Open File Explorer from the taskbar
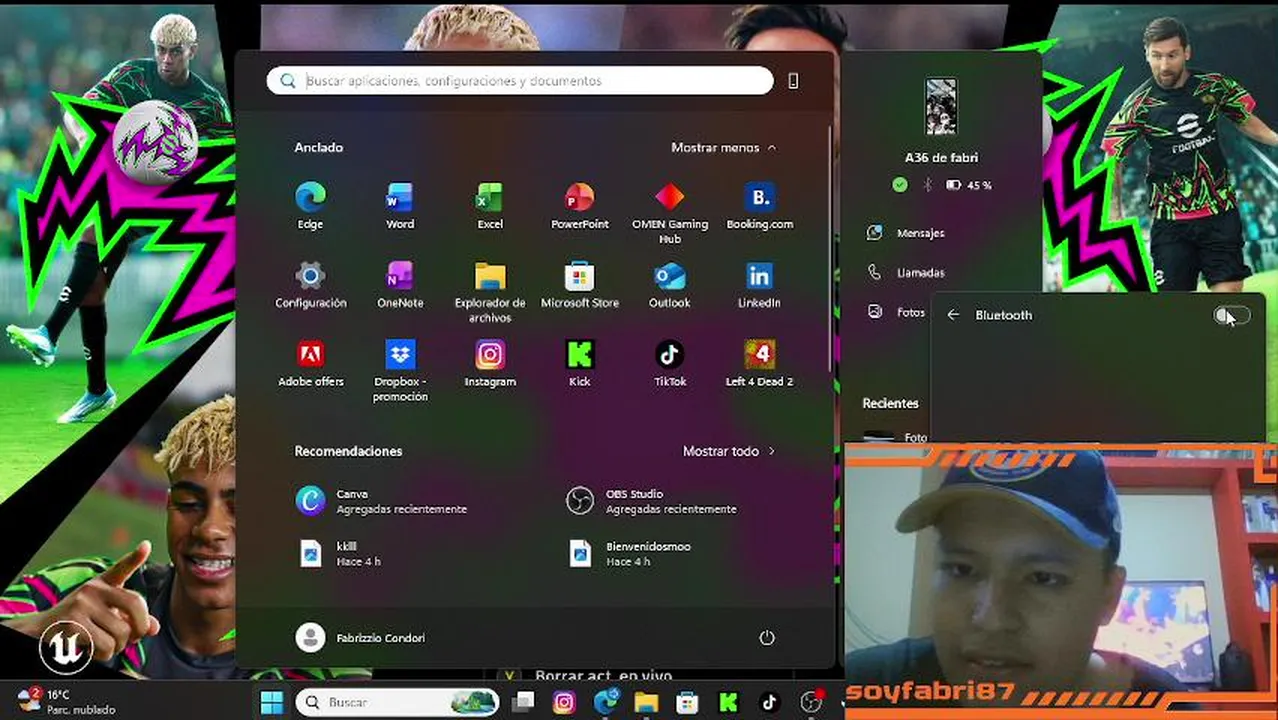Screen dimensions: 1278x720 click(646, 702)
